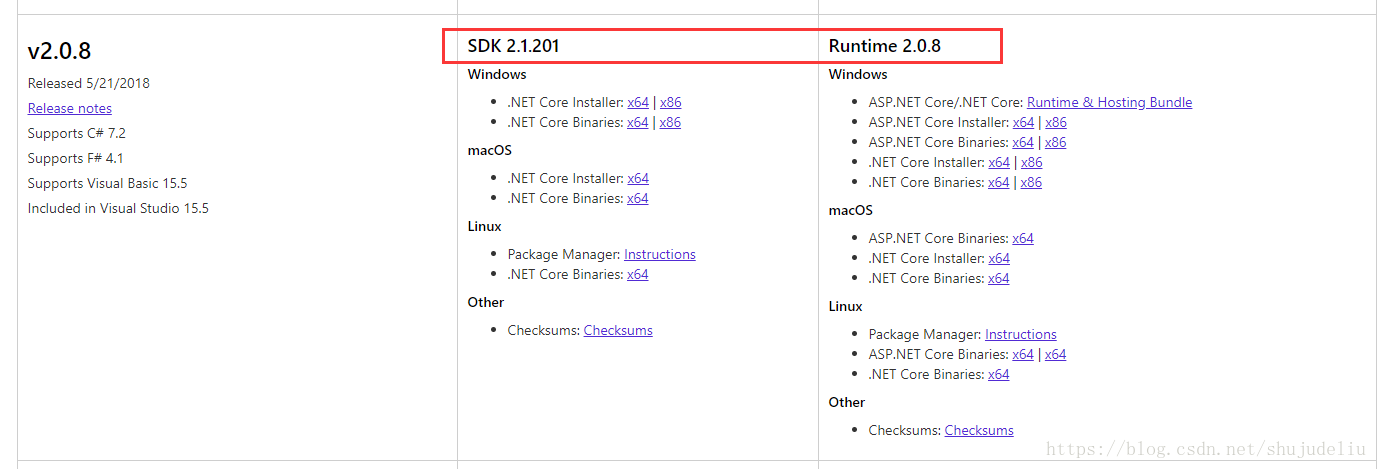Download SDK Linux .NET Core Binaries x64

638,274
